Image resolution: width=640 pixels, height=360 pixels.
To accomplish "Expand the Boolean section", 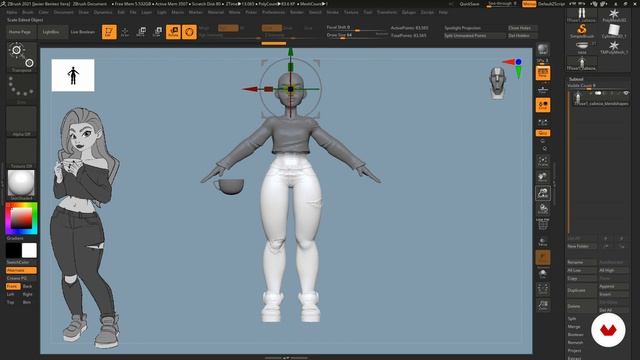I will (x=576, y=335).
